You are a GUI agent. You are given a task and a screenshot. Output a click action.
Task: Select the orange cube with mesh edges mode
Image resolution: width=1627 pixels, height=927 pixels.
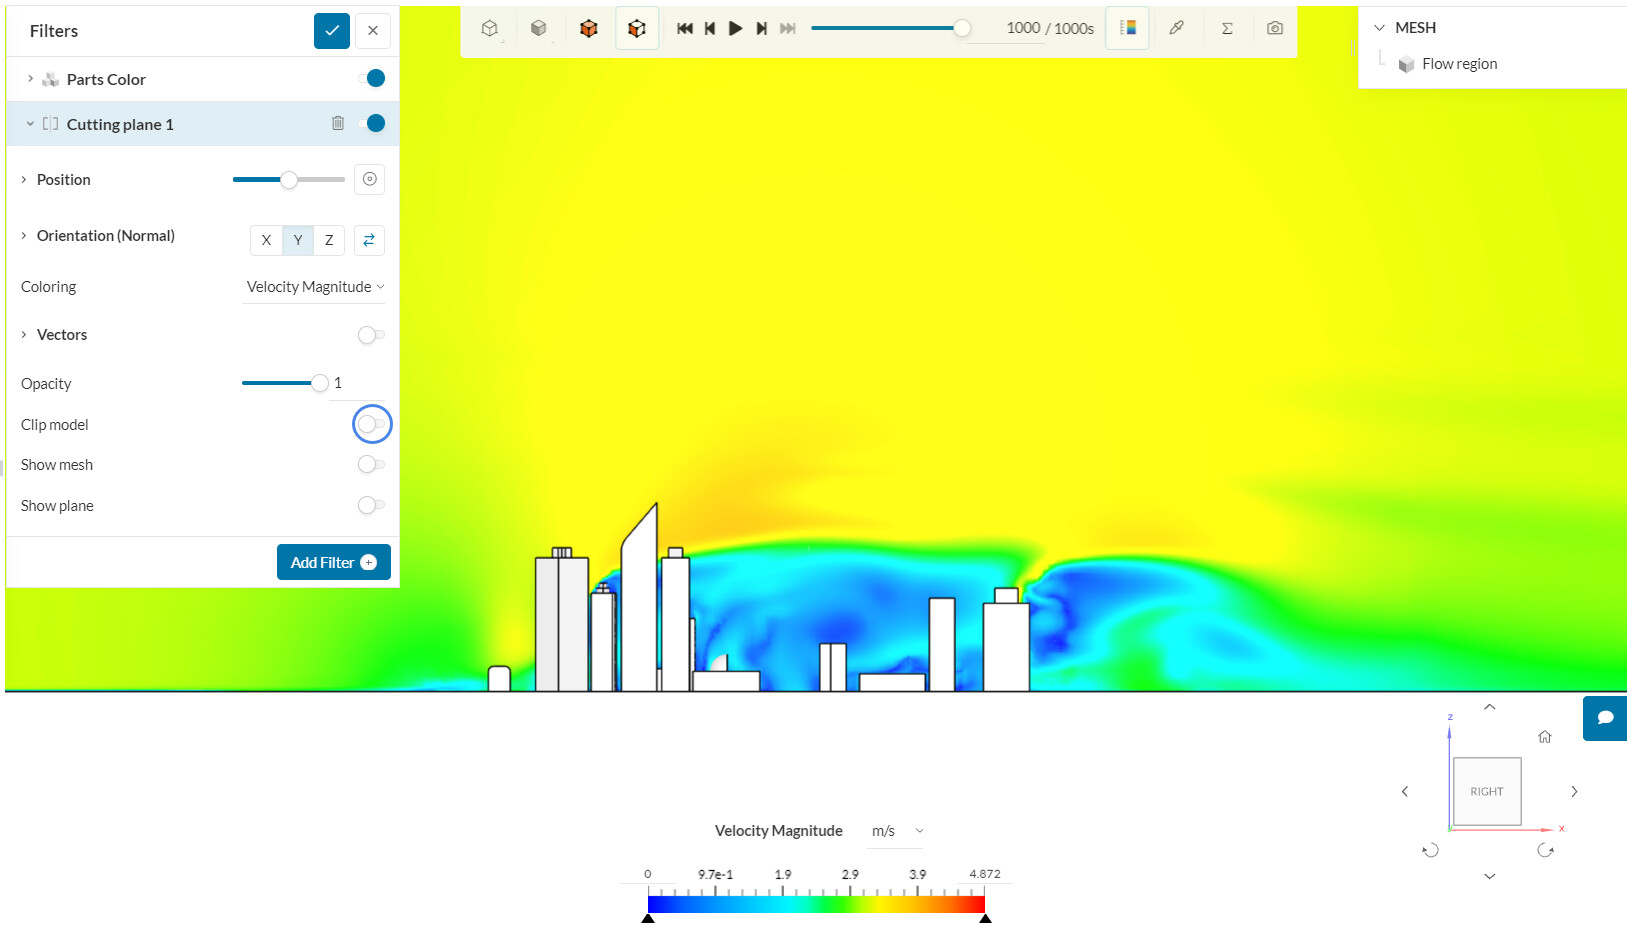coord(637,28)
